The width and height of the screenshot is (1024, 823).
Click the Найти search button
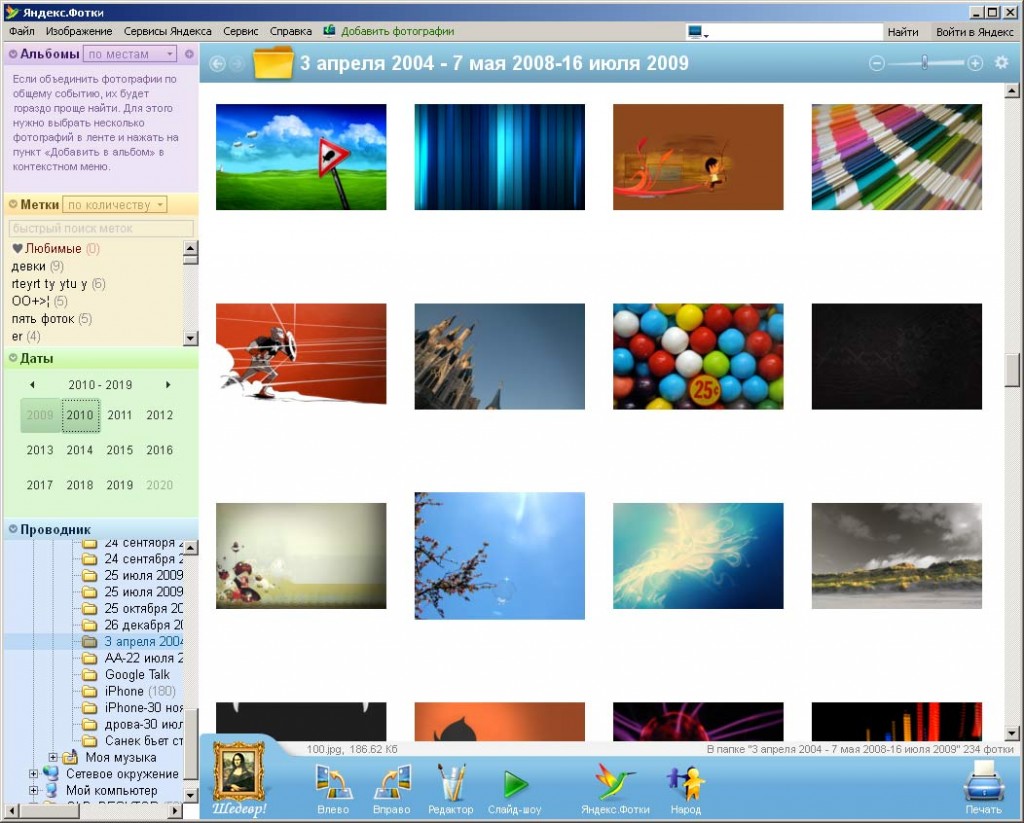click(902, 32)
